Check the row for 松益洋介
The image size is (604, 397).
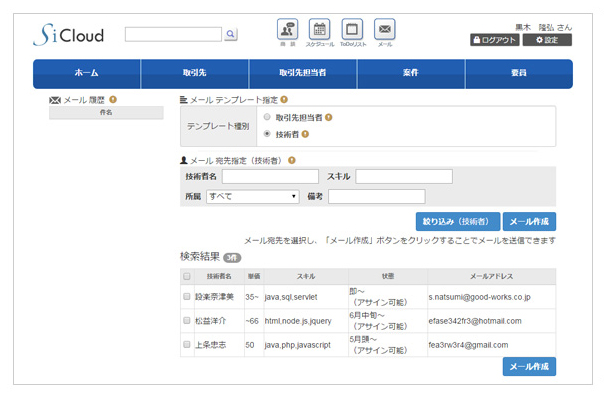click(187, 320)
